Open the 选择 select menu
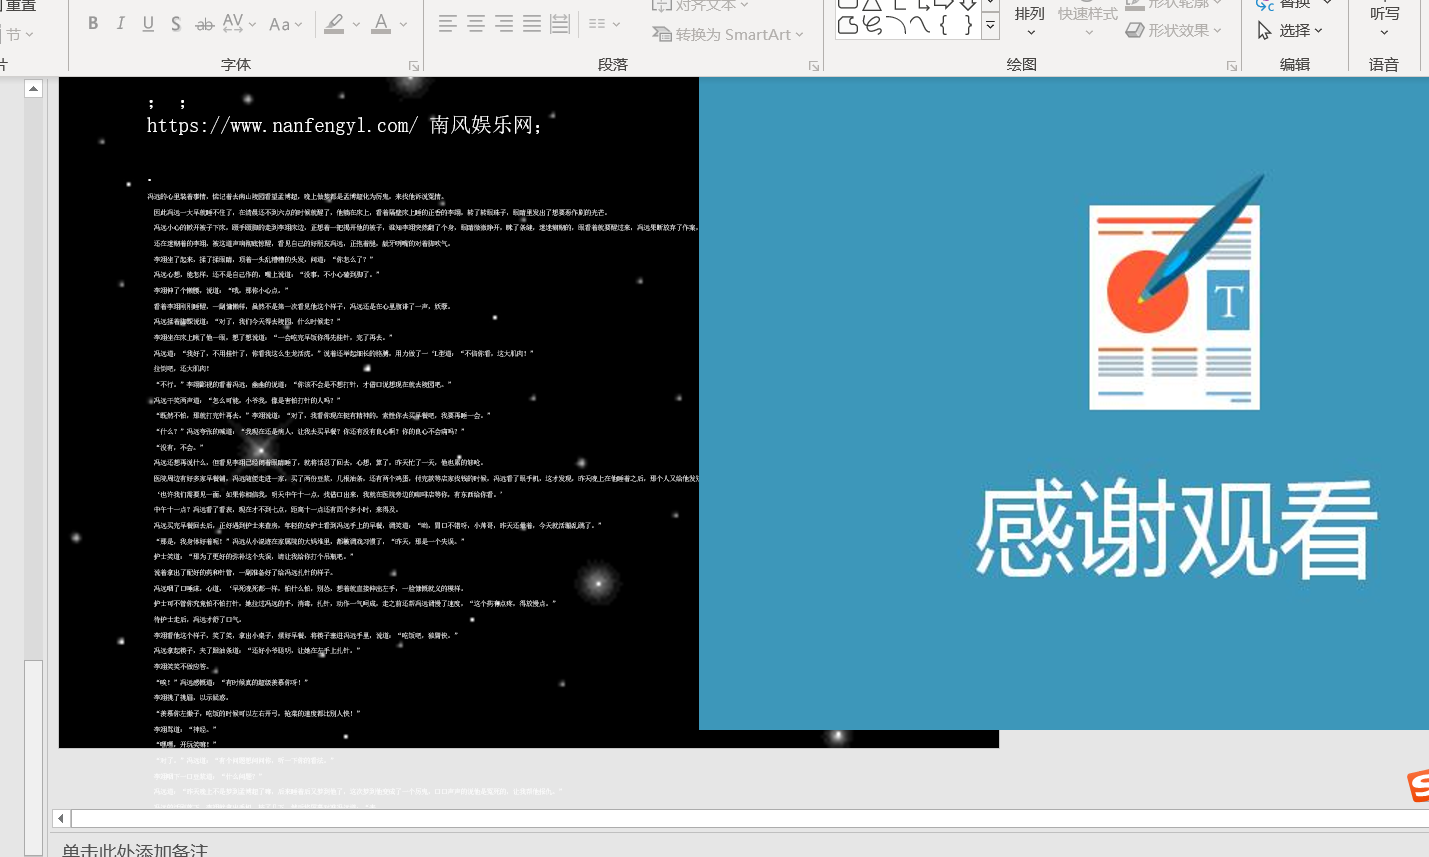The image size is (1429, 857). [1290, 31]
